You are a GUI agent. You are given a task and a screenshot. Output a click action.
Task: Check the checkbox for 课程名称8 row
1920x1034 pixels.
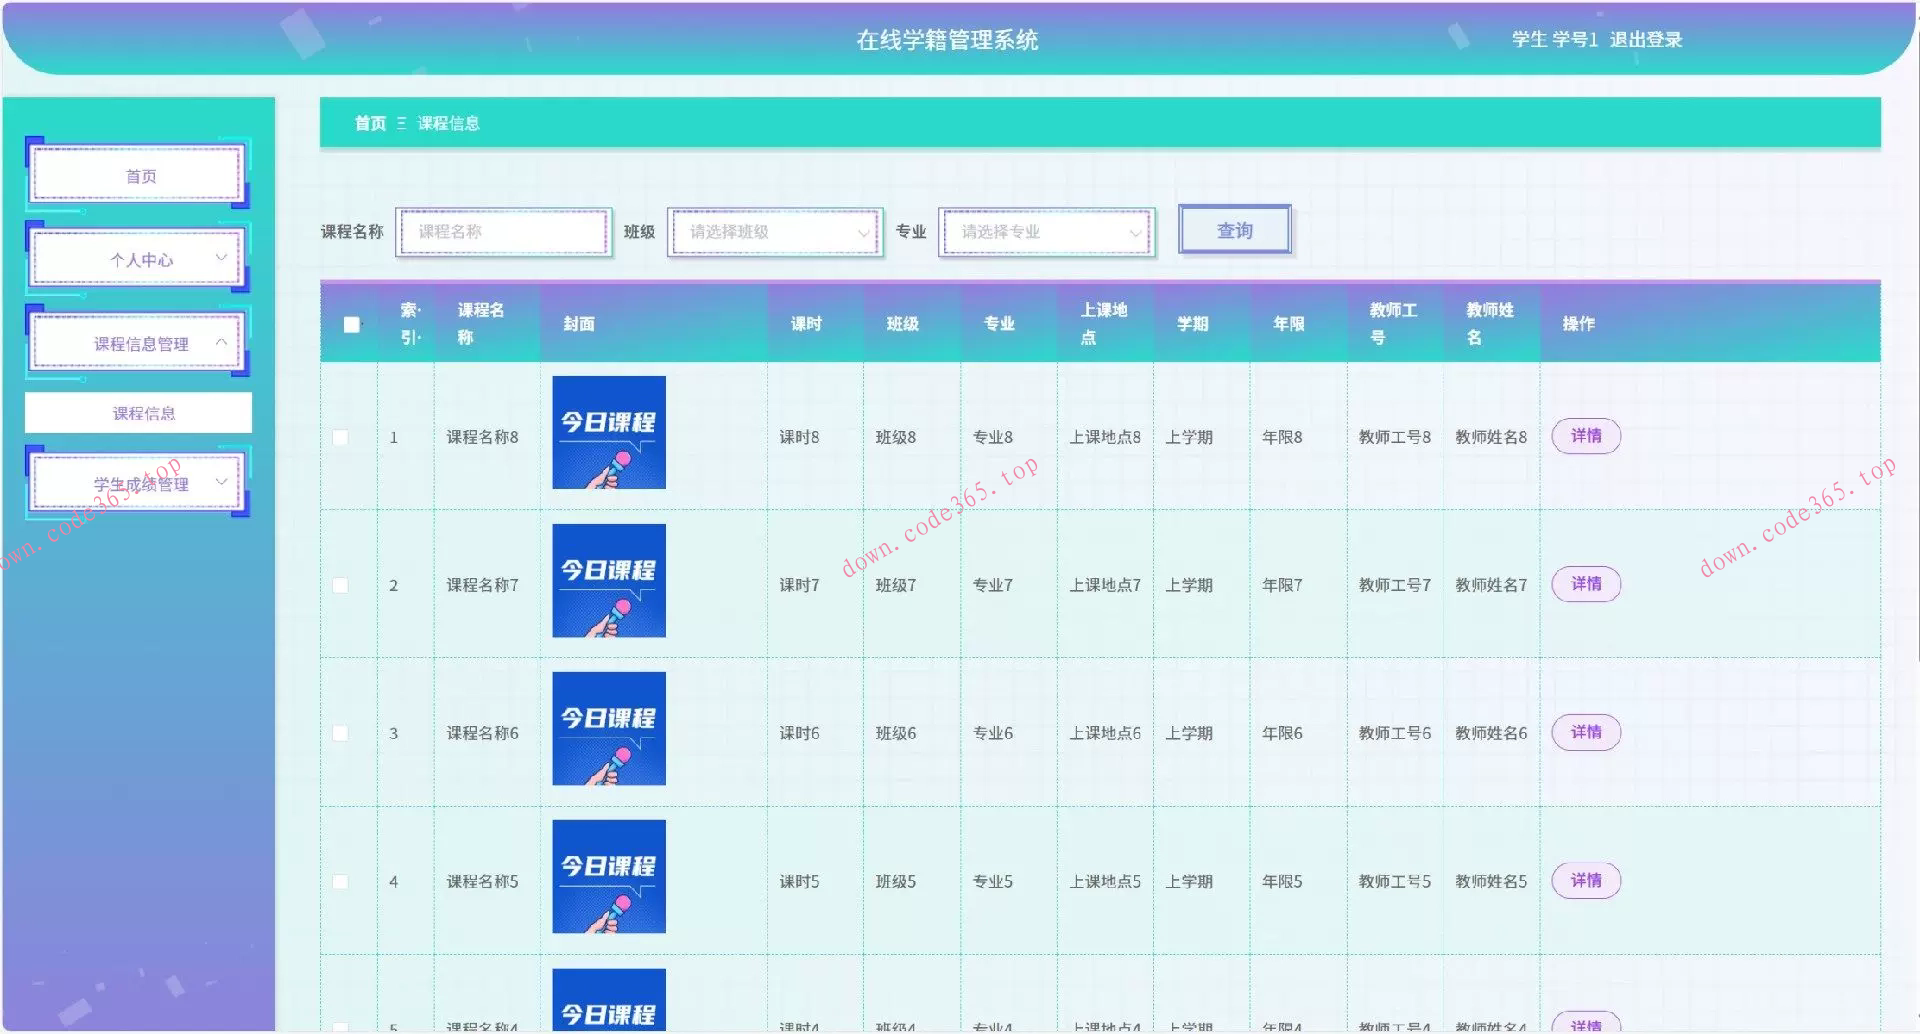click(x=341, y=436)
